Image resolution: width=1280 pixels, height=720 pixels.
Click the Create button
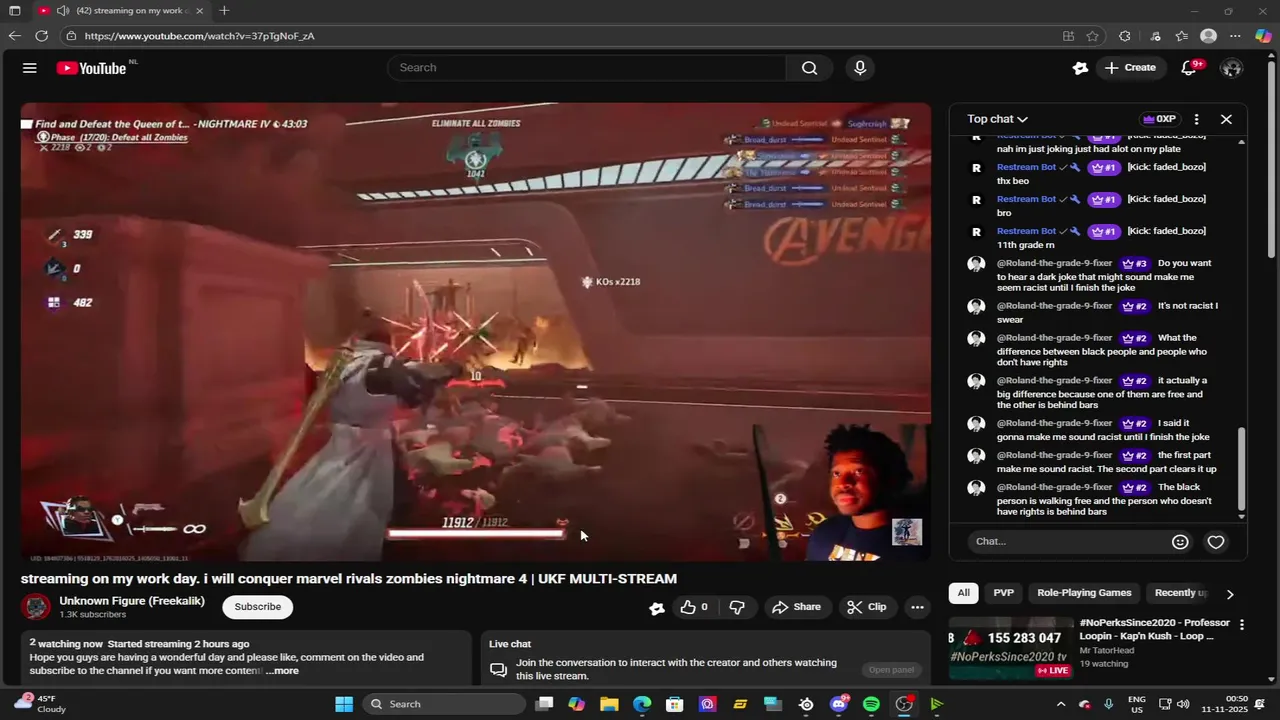coord(1130,68)
